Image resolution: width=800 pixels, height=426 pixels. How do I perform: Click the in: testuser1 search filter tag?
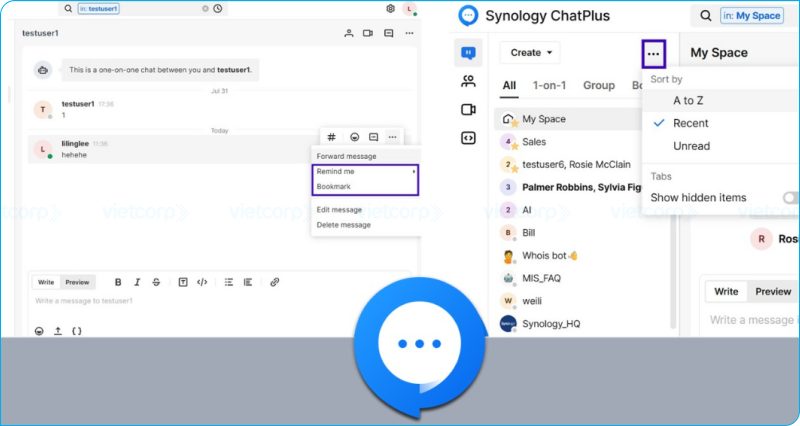tap(98, 9)
